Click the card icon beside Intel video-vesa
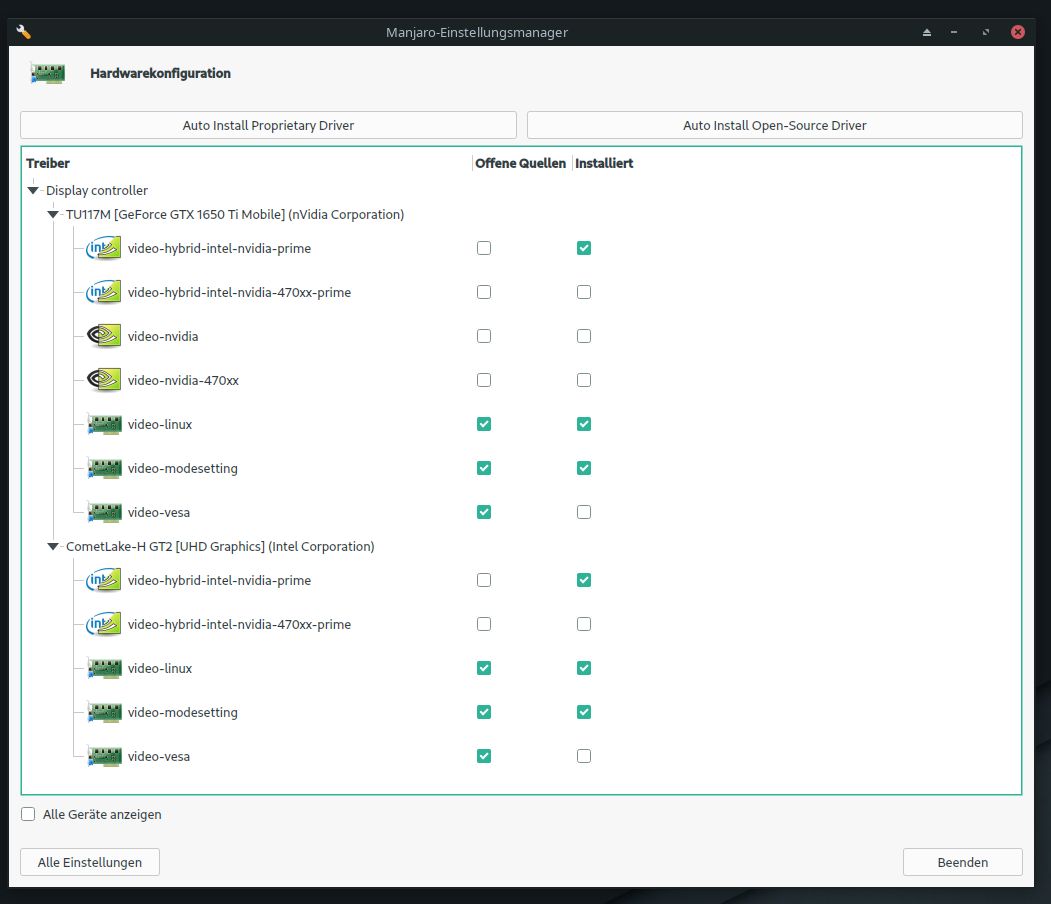Viewport: 1051px width, 904px height. (104, 756)
